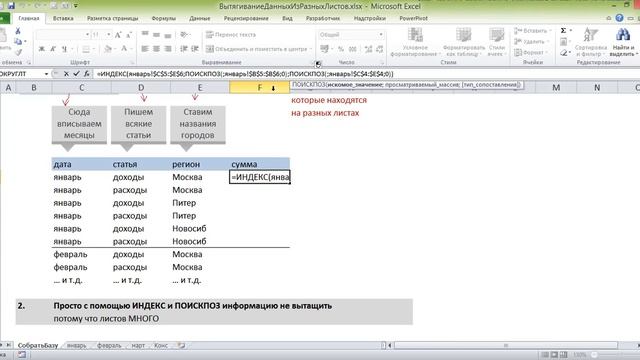This screenshot has width=640, height=360.
Task: Toggle Bold (Ж) formatting
Action: [x=41, y=49]
